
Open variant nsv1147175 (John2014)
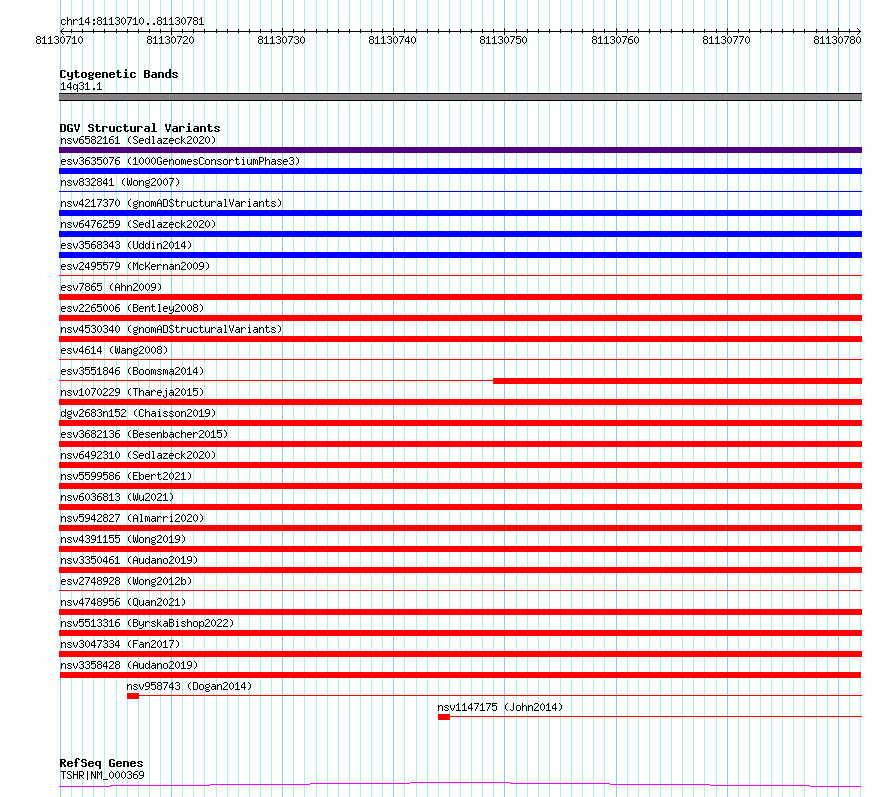click(x=500, y=707)
